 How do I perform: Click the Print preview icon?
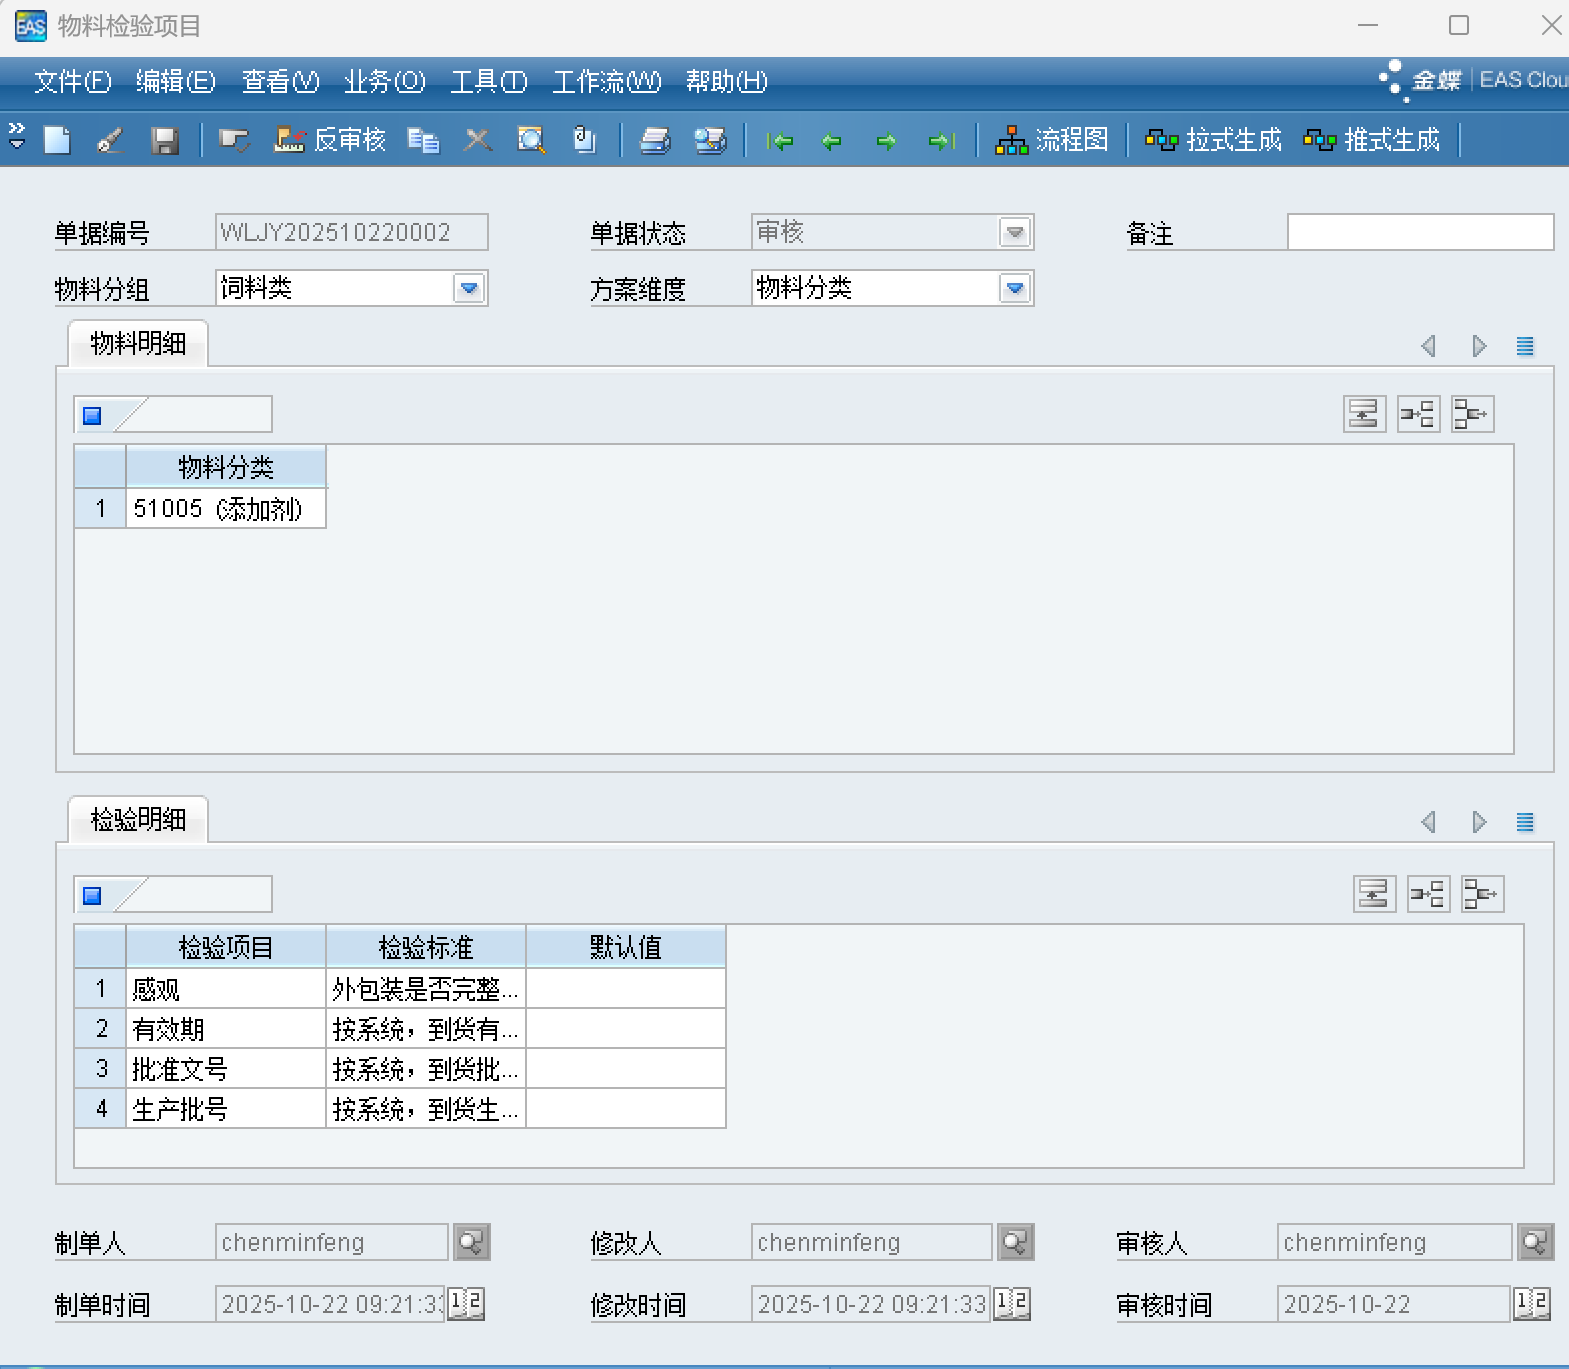point(710,140)
